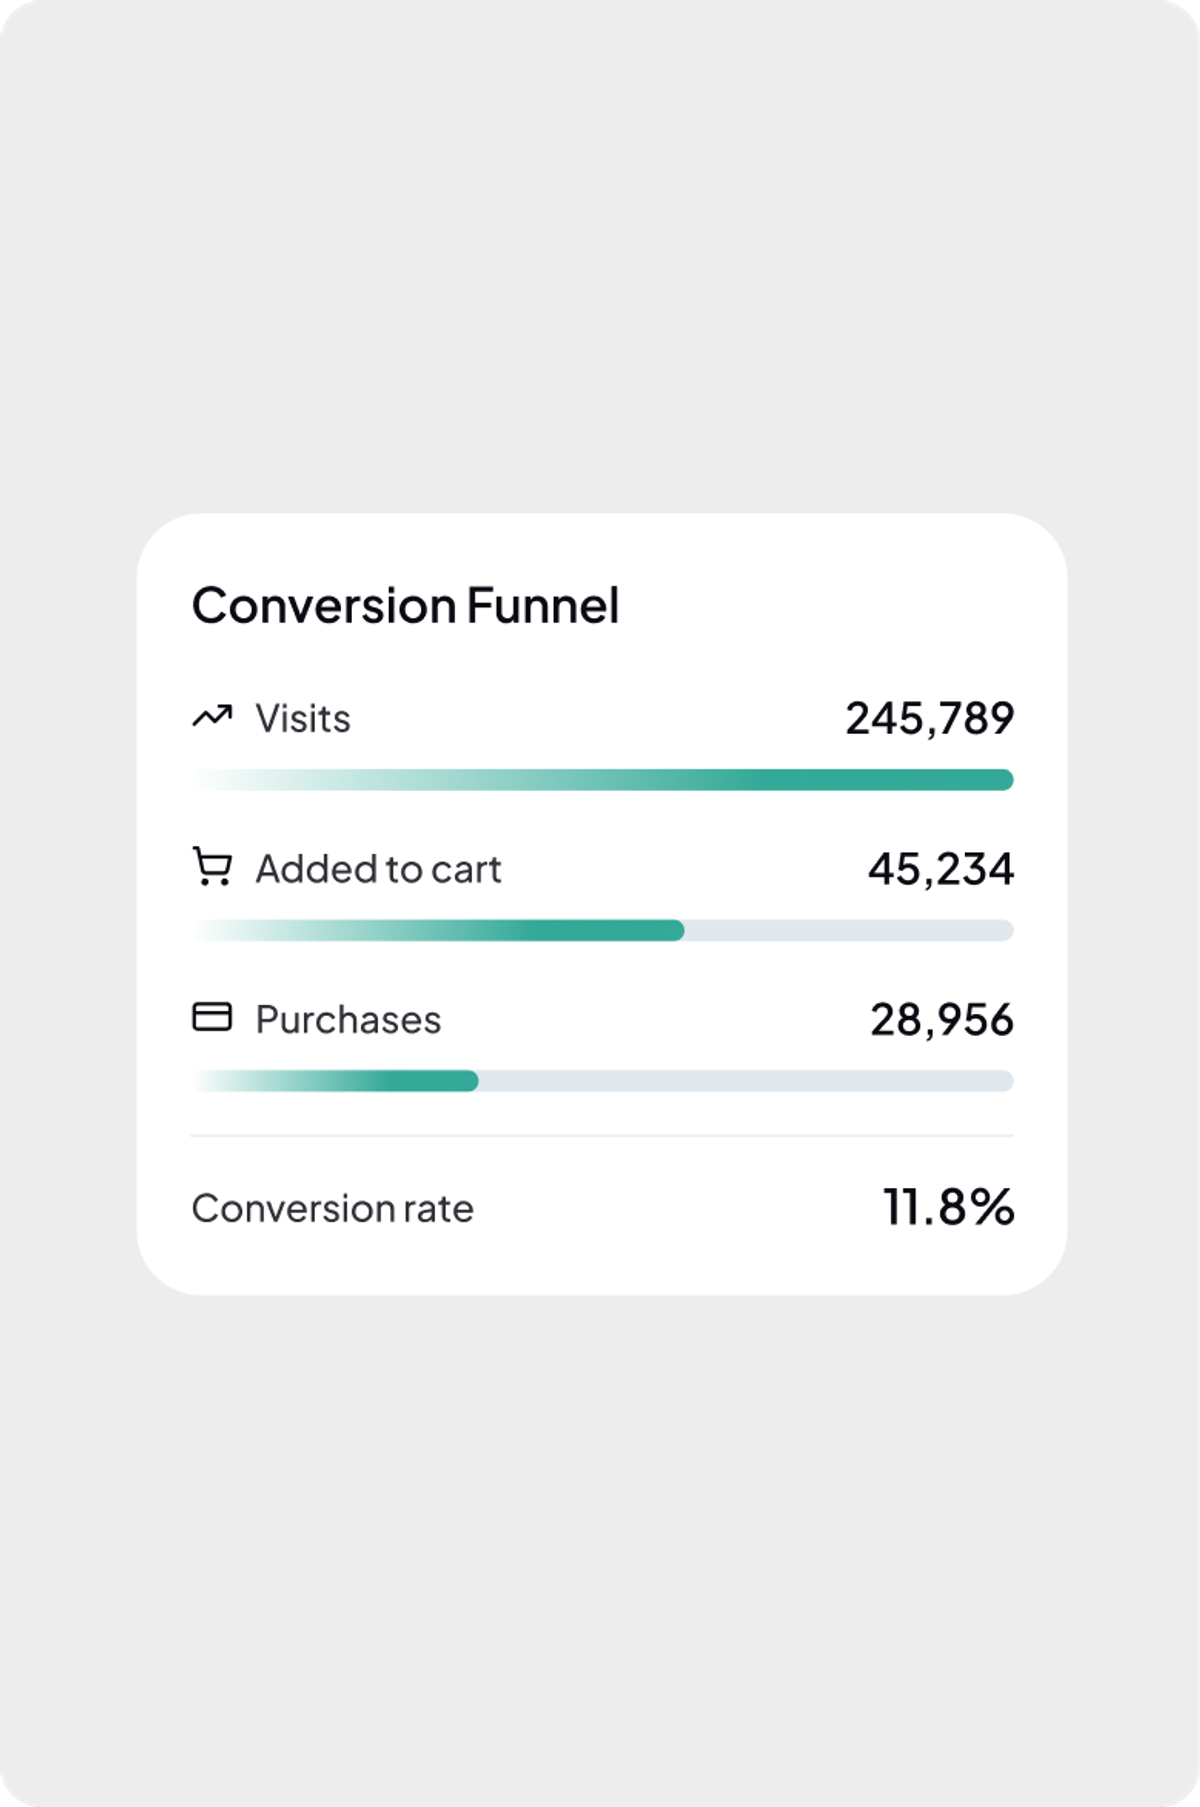Click the shopping cart icon
Image resolution: width=1200 pixels, height=1807 pixels.
212,867
